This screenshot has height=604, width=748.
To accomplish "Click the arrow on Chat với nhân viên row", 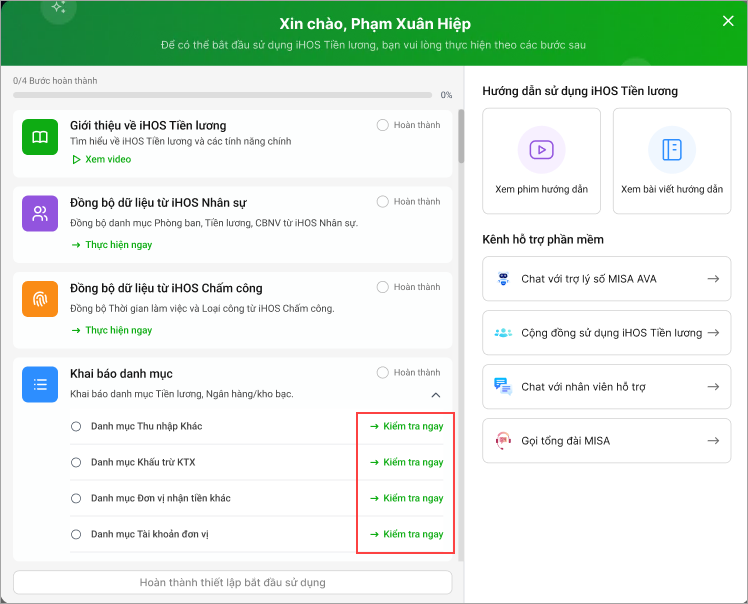I will 713,386.
